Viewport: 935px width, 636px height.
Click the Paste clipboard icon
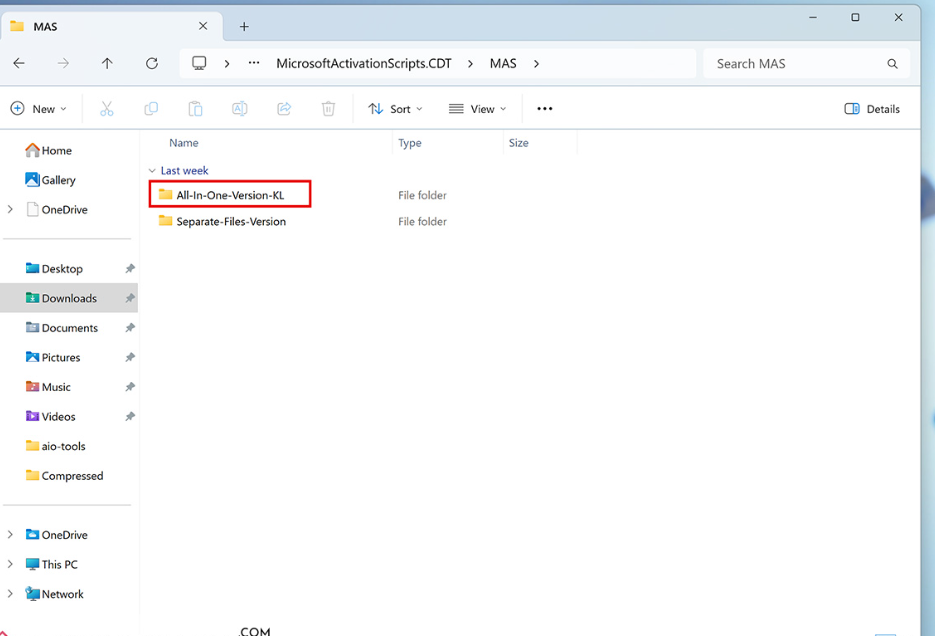coord(195,109)
